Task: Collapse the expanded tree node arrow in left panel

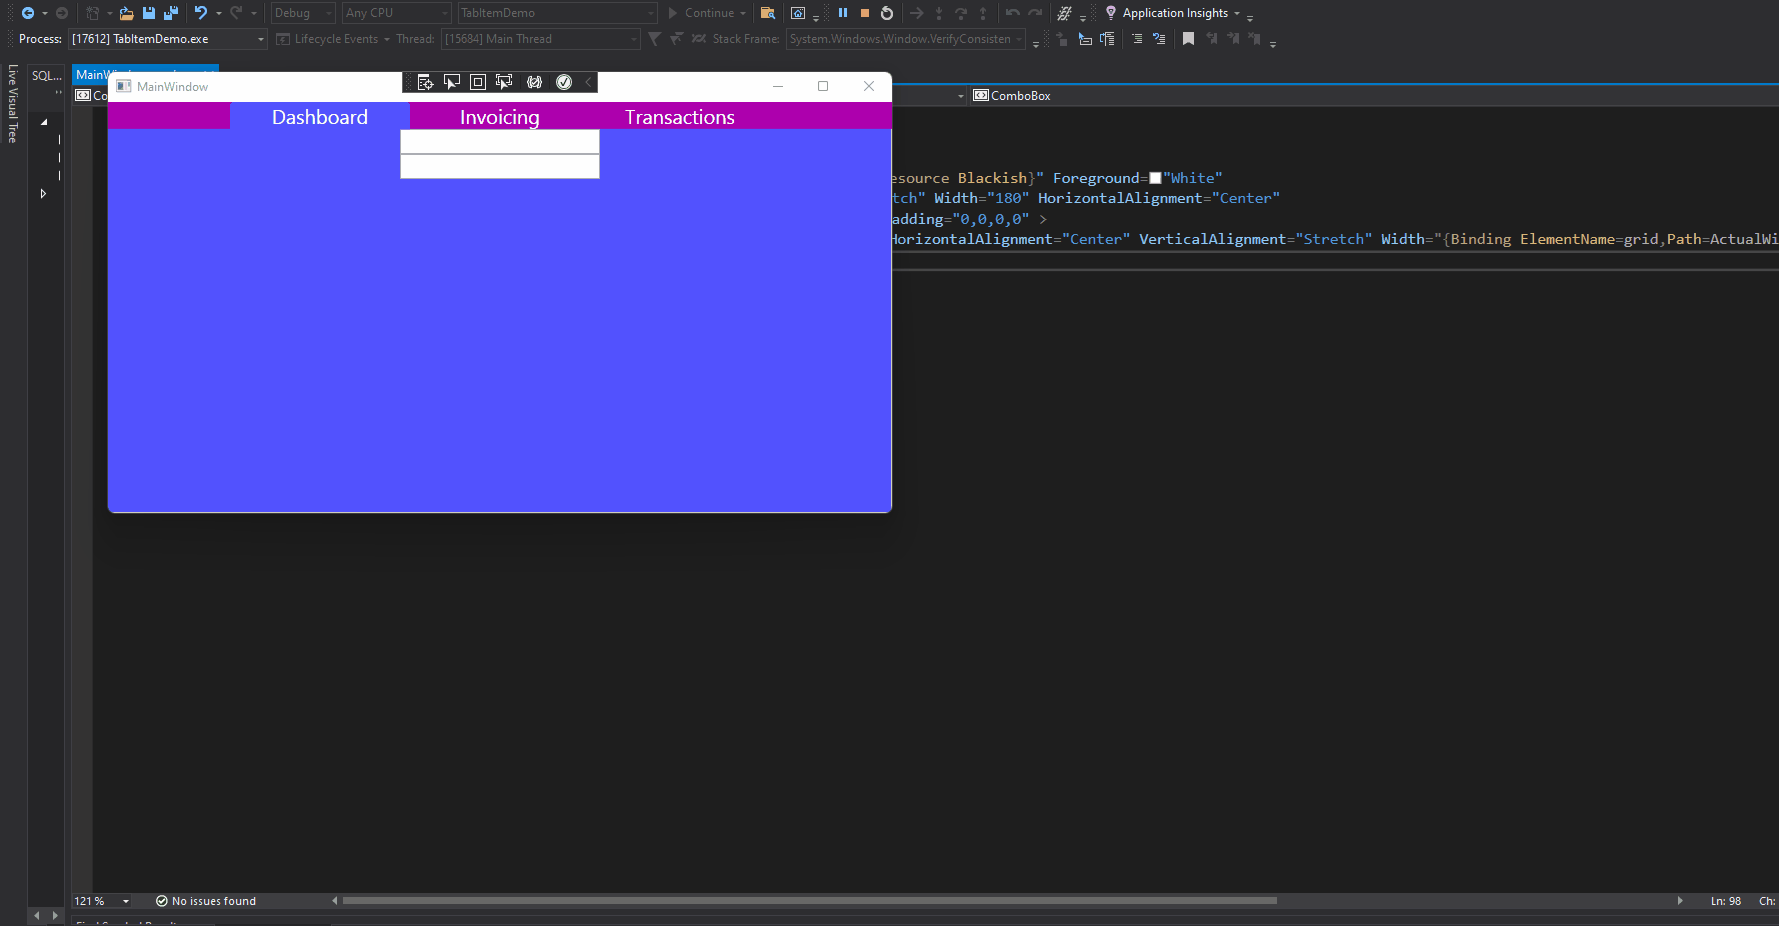Action: [44, 122]
